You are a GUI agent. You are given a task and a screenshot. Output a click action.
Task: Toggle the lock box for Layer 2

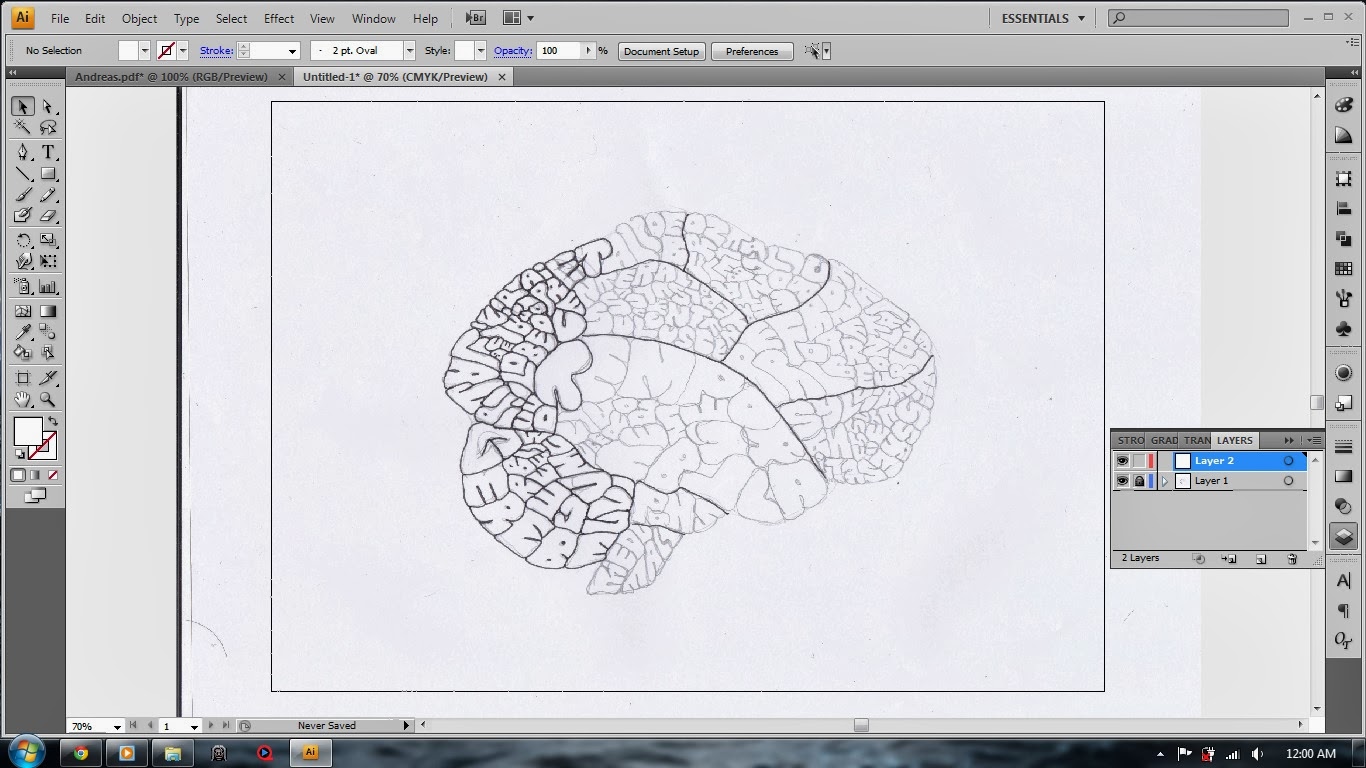click(x=1139, y=461)
